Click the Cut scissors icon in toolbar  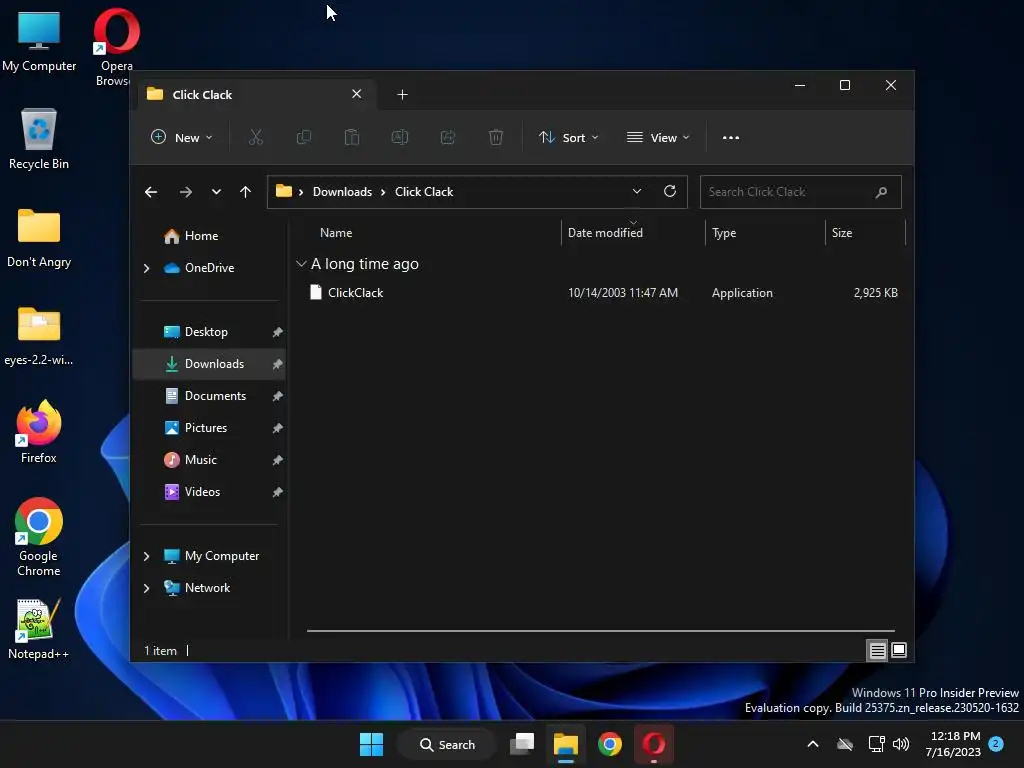[255, 137]
